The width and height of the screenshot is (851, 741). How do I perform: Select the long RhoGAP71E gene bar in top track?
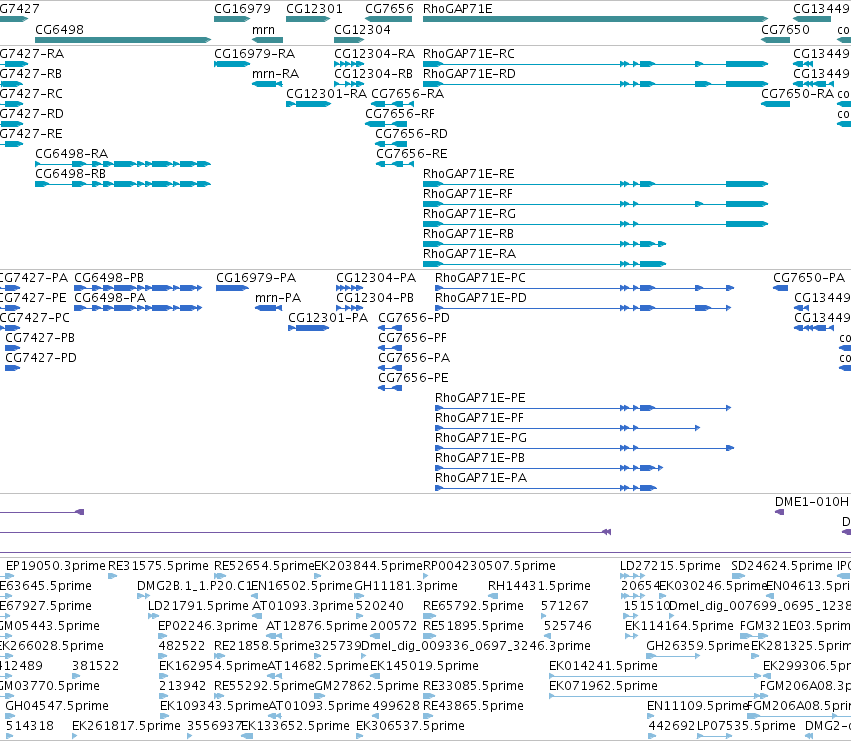click(x=595, y=19)
